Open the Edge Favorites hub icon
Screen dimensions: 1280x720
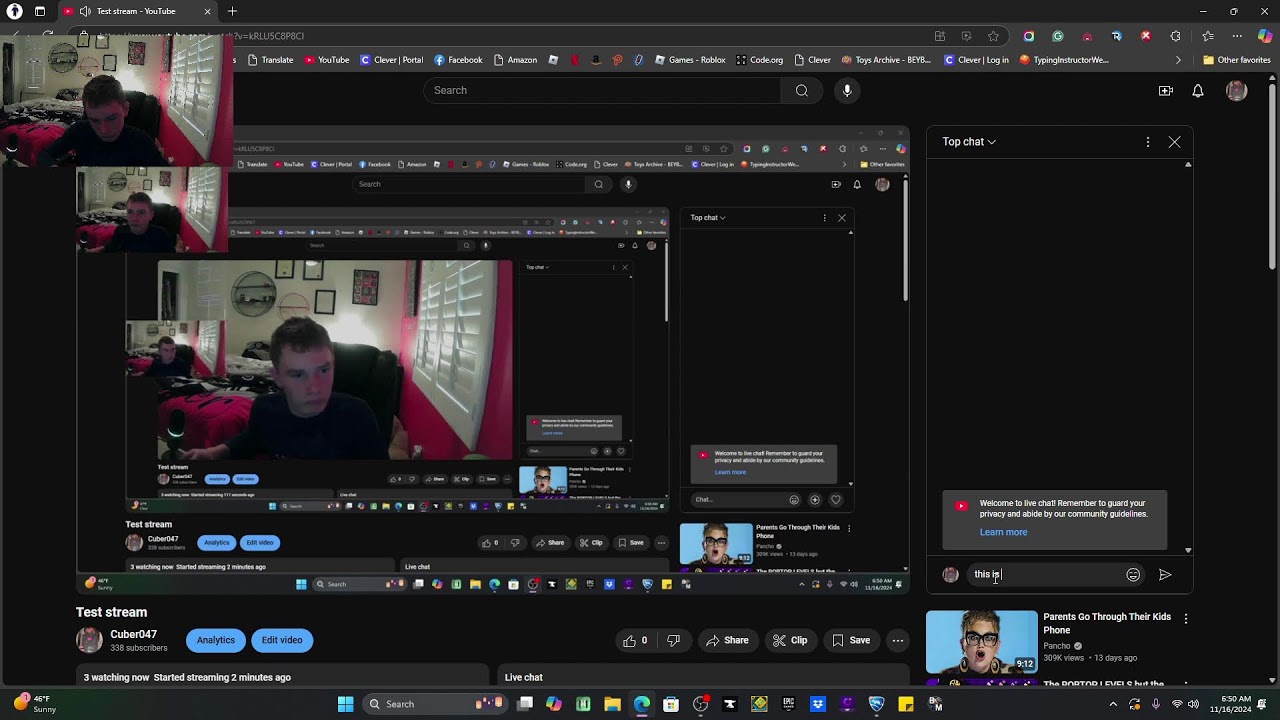click(1208, 36)
